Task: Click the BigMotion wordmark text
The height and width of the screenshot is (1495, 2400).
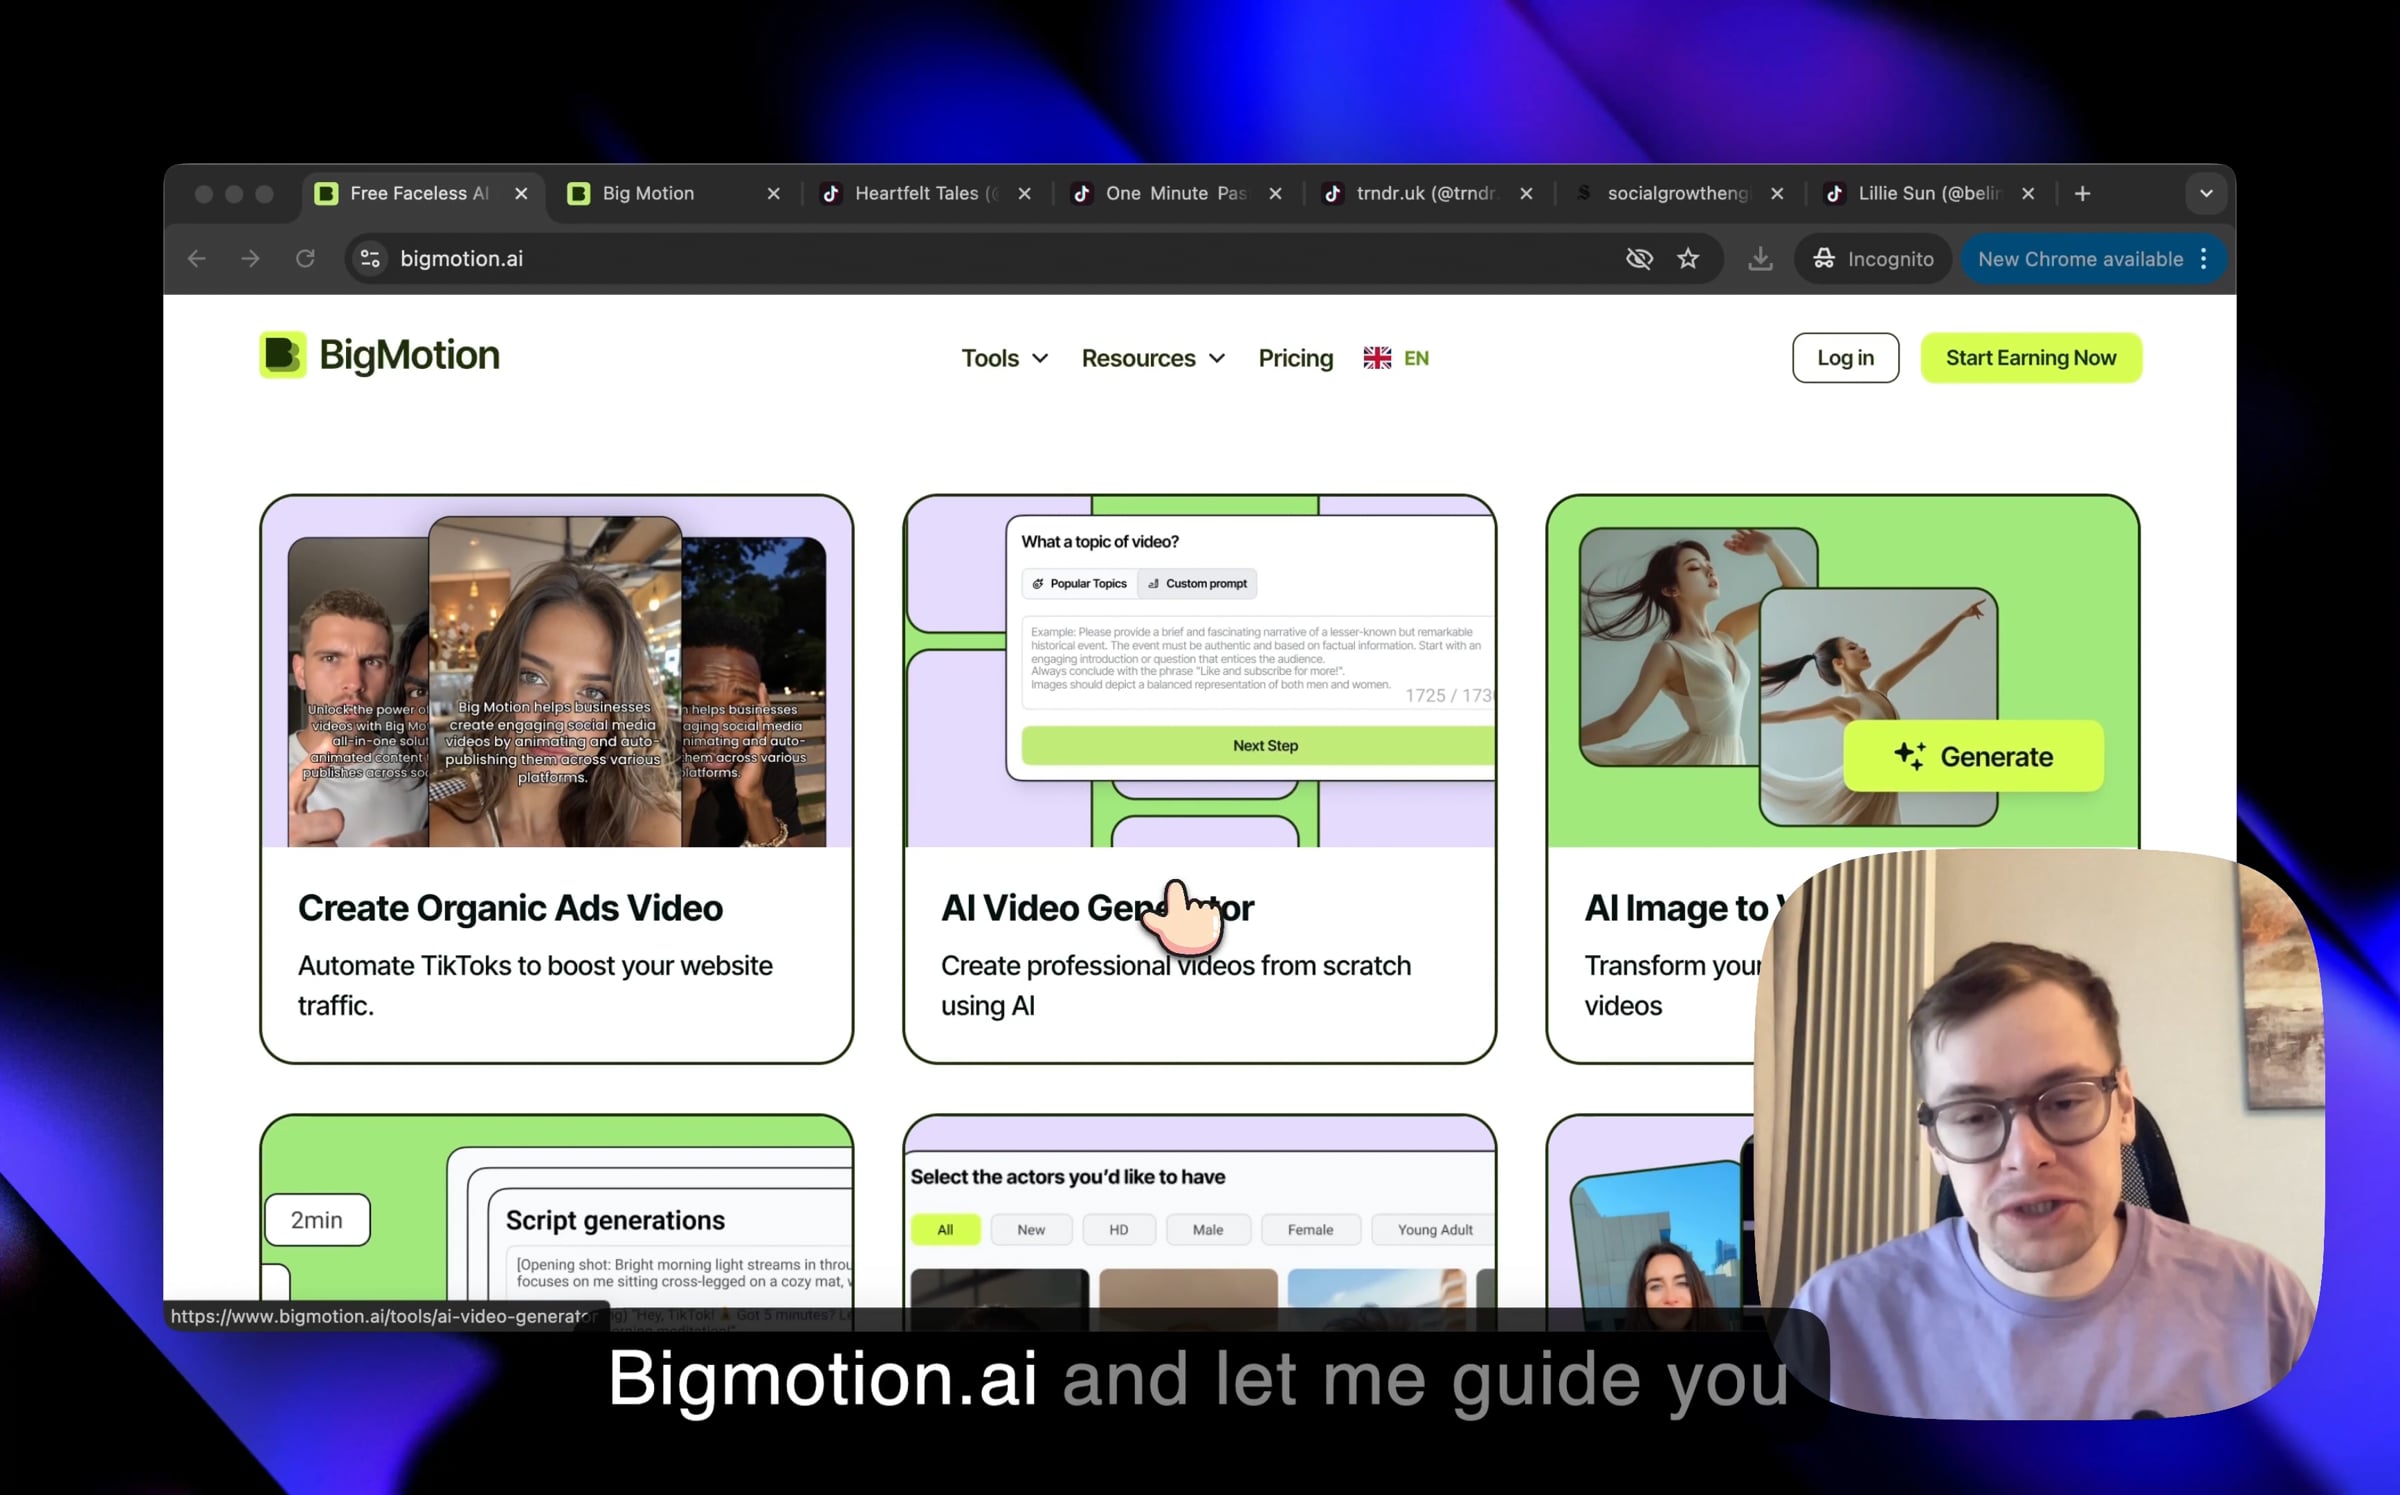Action: 409,355
